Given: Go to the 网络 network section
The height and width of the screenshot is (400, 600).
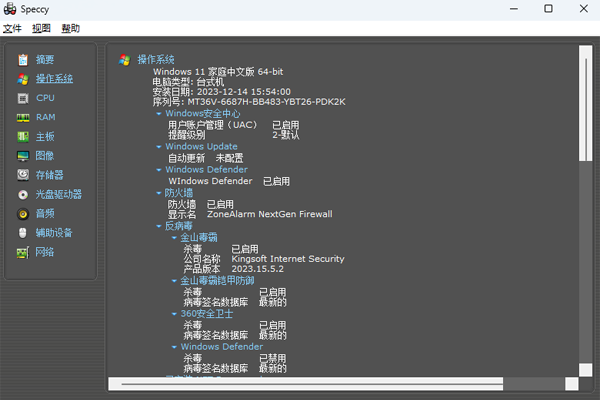Looking at the screenshot, I should (45, 252).
